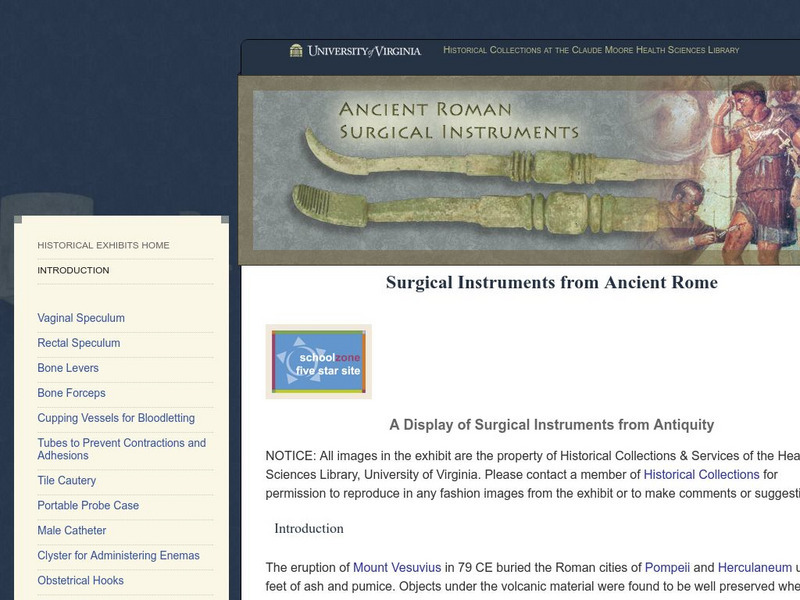Open Historical Collections at Claude Moore Library link
This screenshot has width=800, height=600.
[591, 50]
